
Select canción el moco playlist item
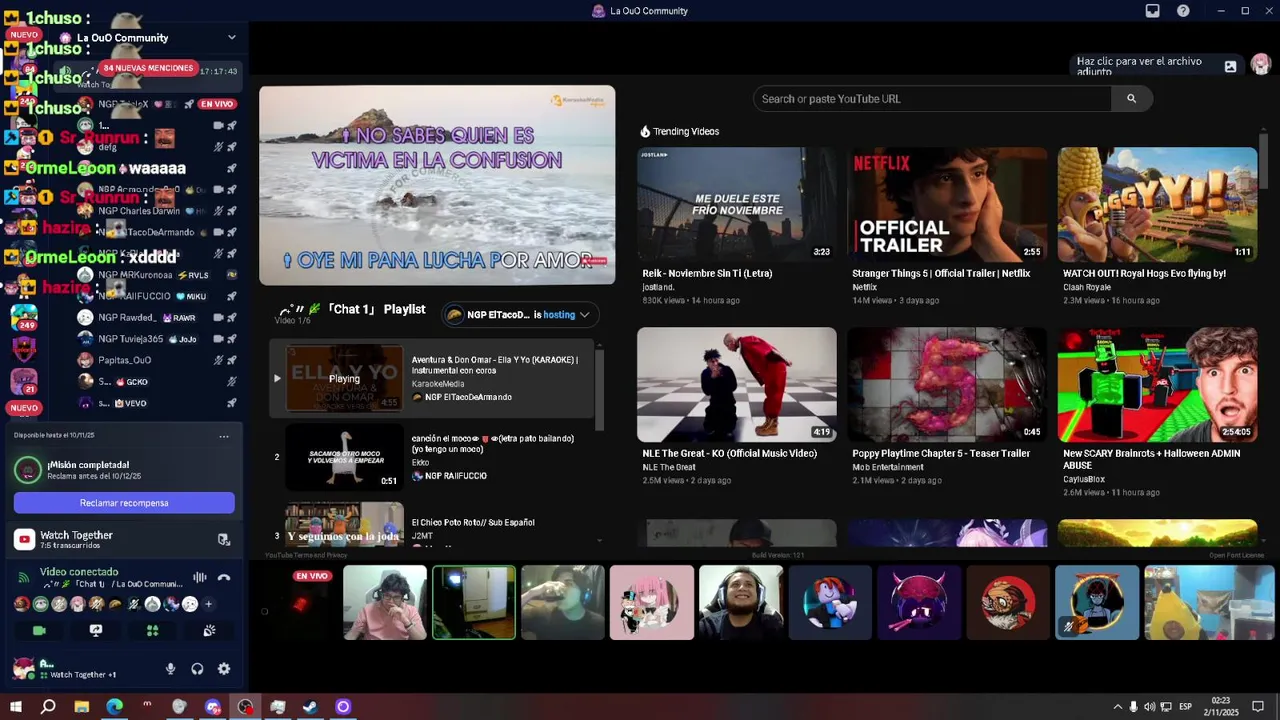tap(430, 457)
